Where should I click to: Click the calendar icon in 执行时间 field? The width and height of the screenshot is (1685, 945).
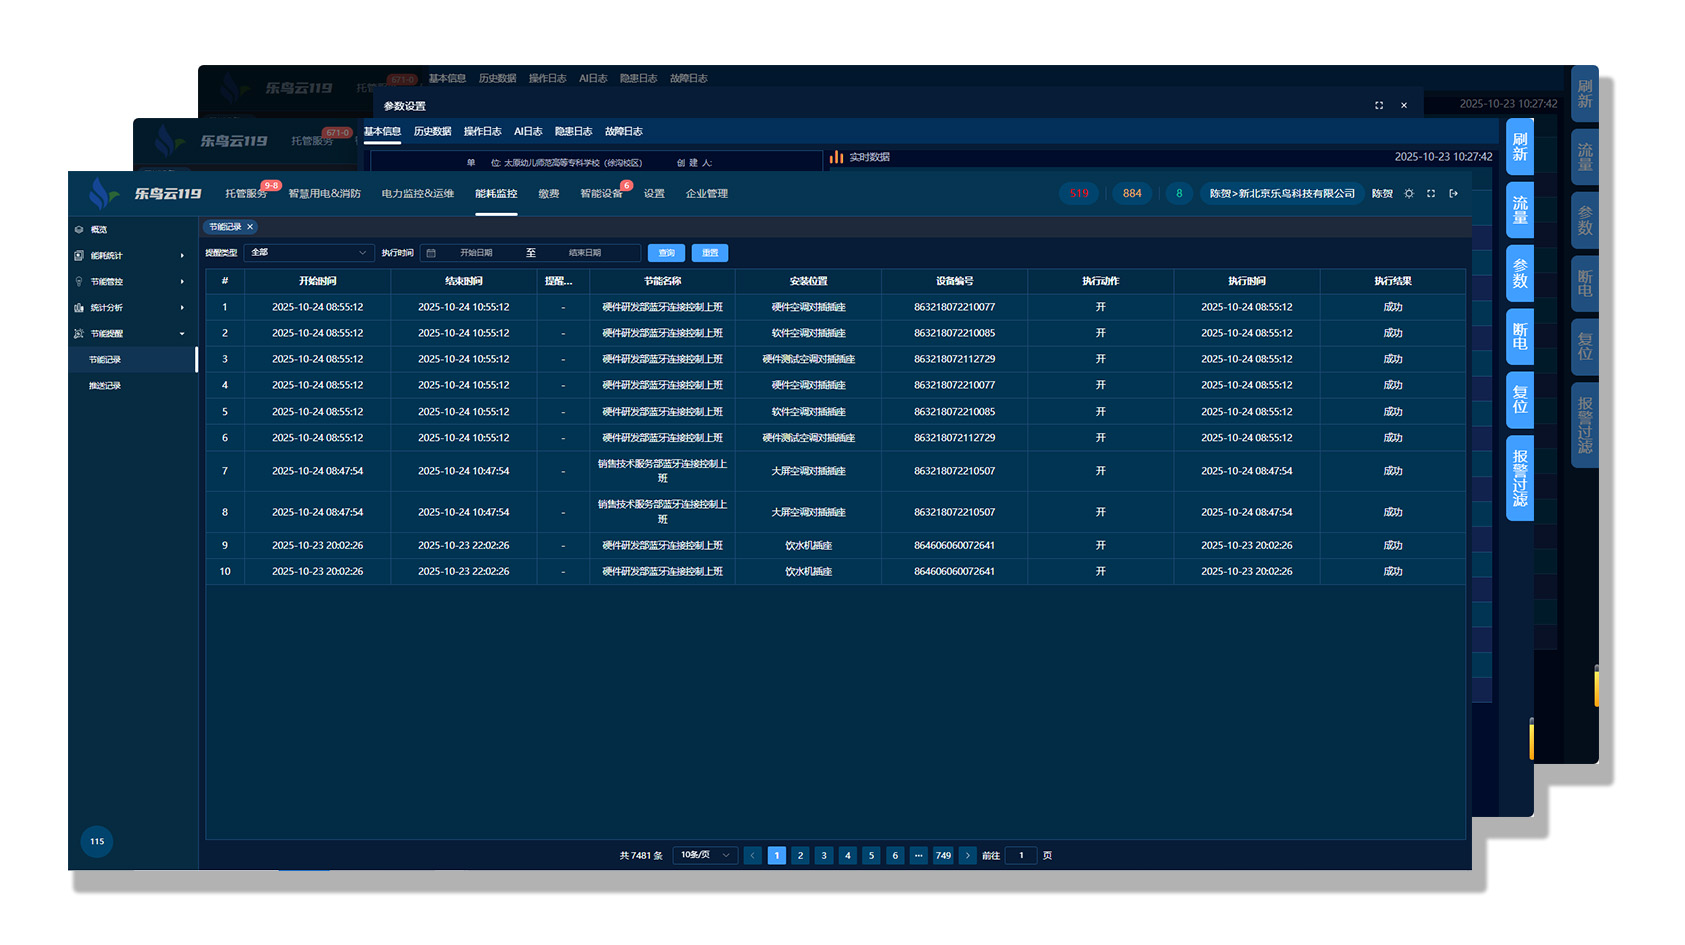tap(431, 253)
